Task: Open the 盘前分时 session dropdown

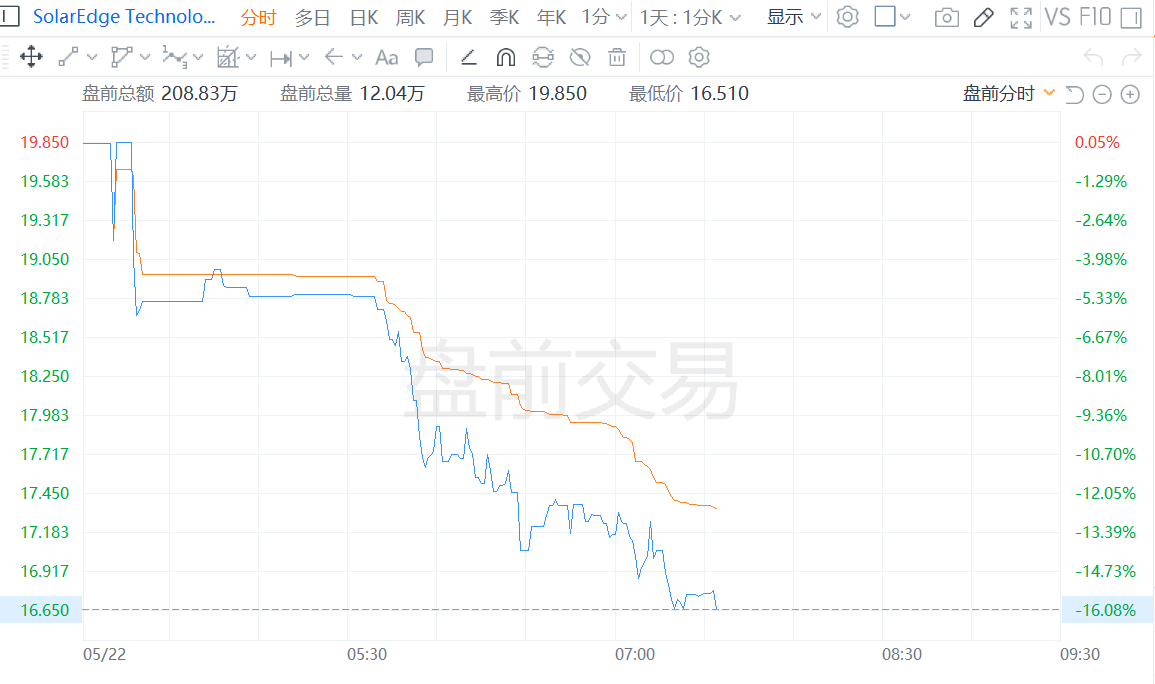Action: point(1009,94)
